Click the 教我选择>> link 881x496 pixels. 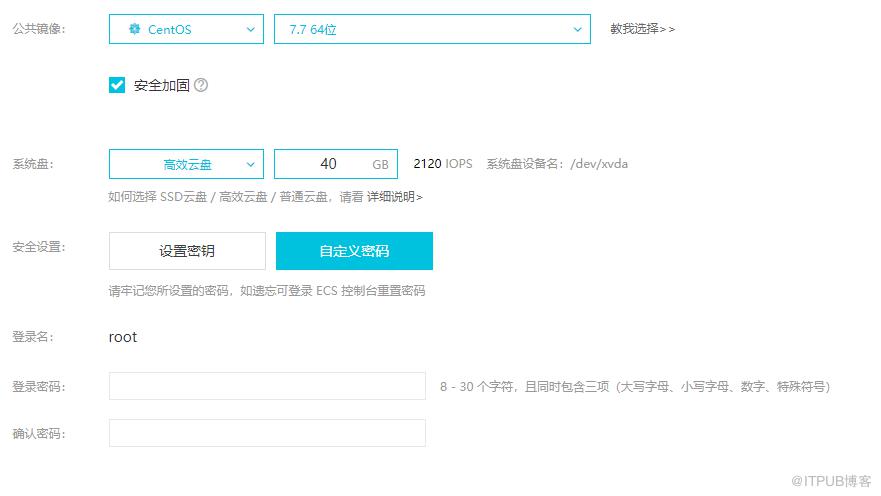pyautogui.click(x=642, y=29)
